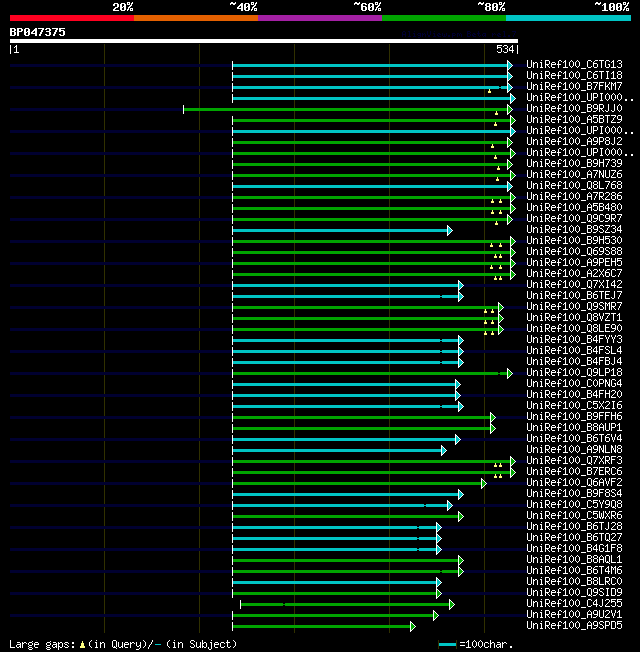The image size is (640, 652).
Task: Click hit label UniRef100_C5Y9Q8
Action: 574,504
